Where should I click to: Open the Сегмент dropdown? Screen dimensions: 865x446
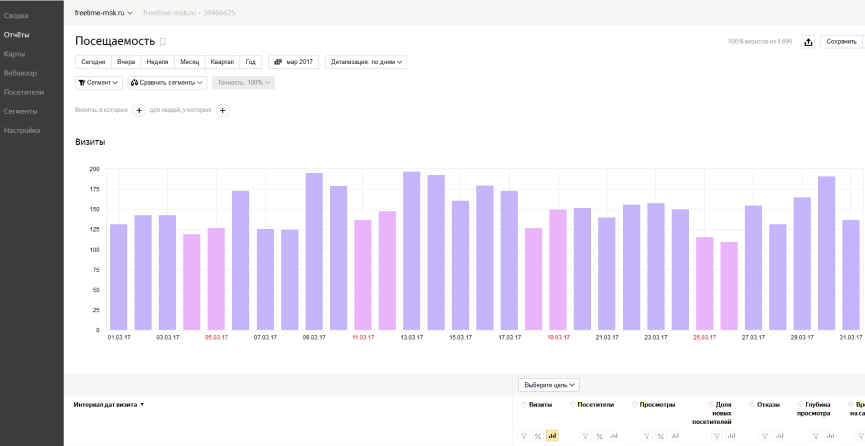click(x=98, y=83)
